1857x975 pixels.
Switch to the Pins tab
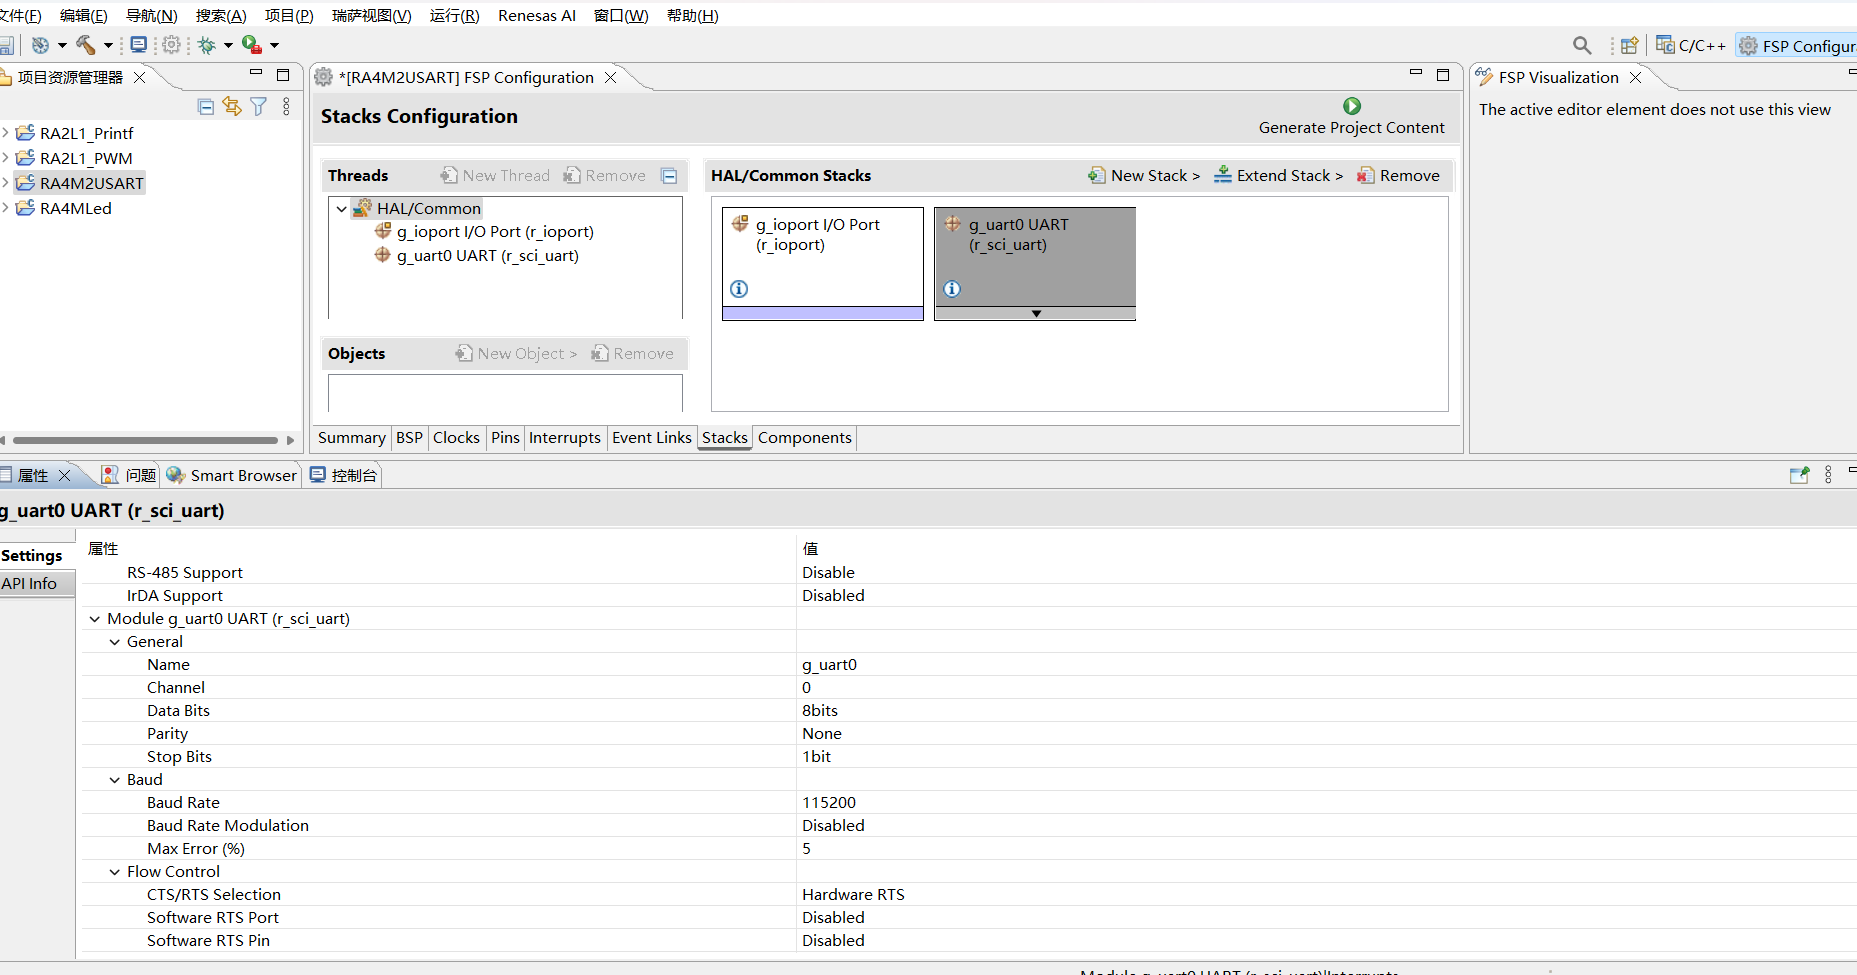point(505,438)
